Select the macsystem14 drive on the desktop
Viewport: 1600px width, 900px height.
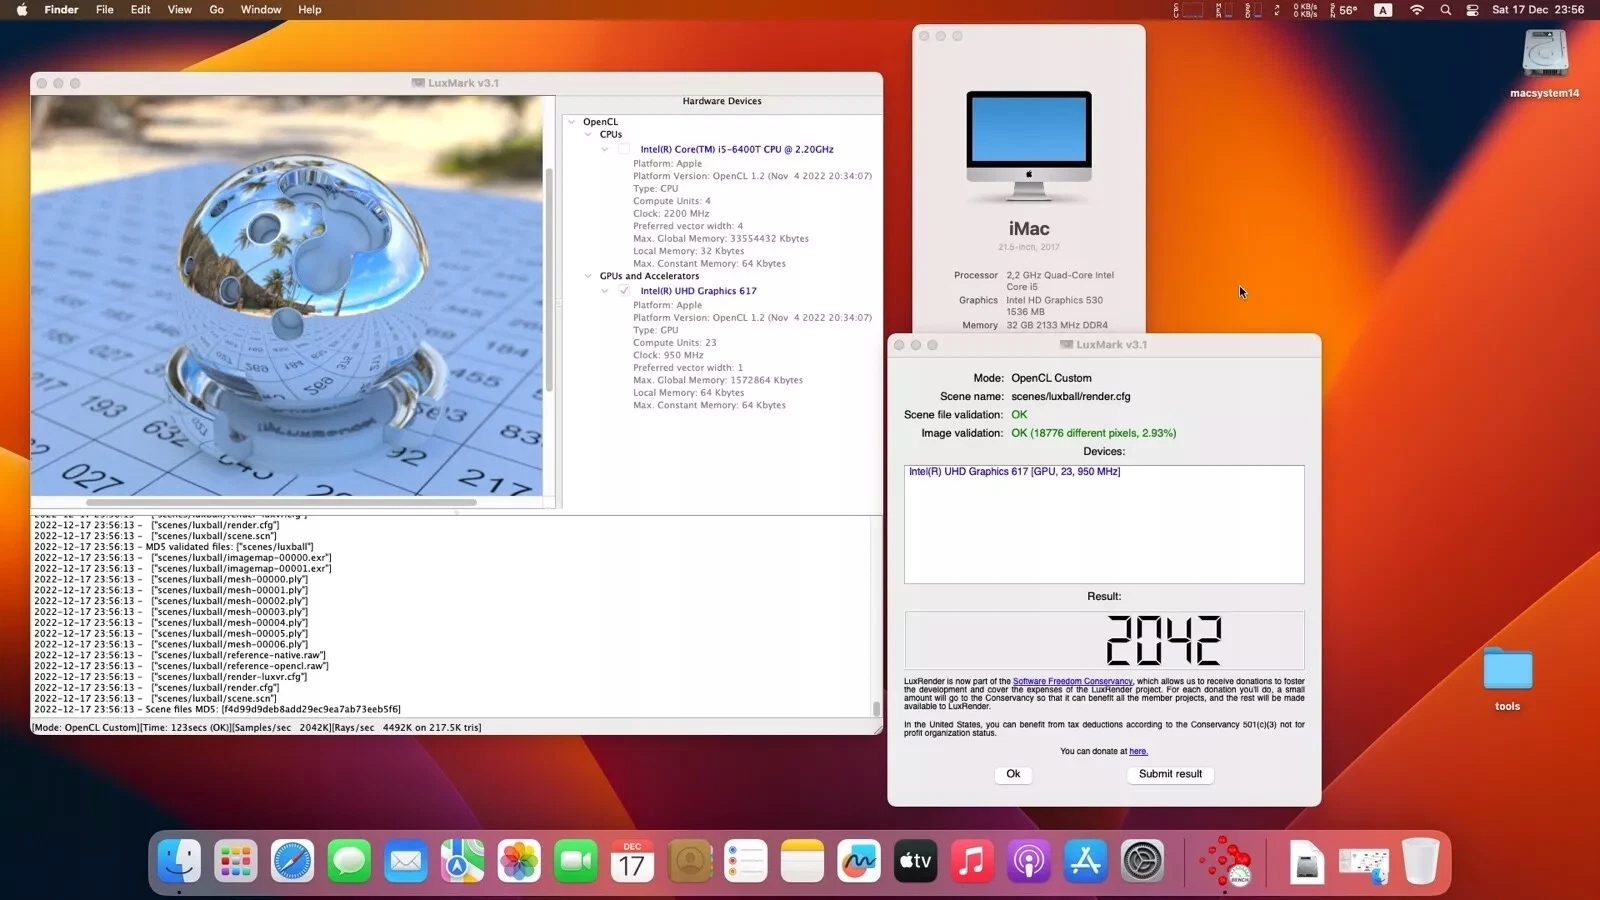pos(1545,63)
